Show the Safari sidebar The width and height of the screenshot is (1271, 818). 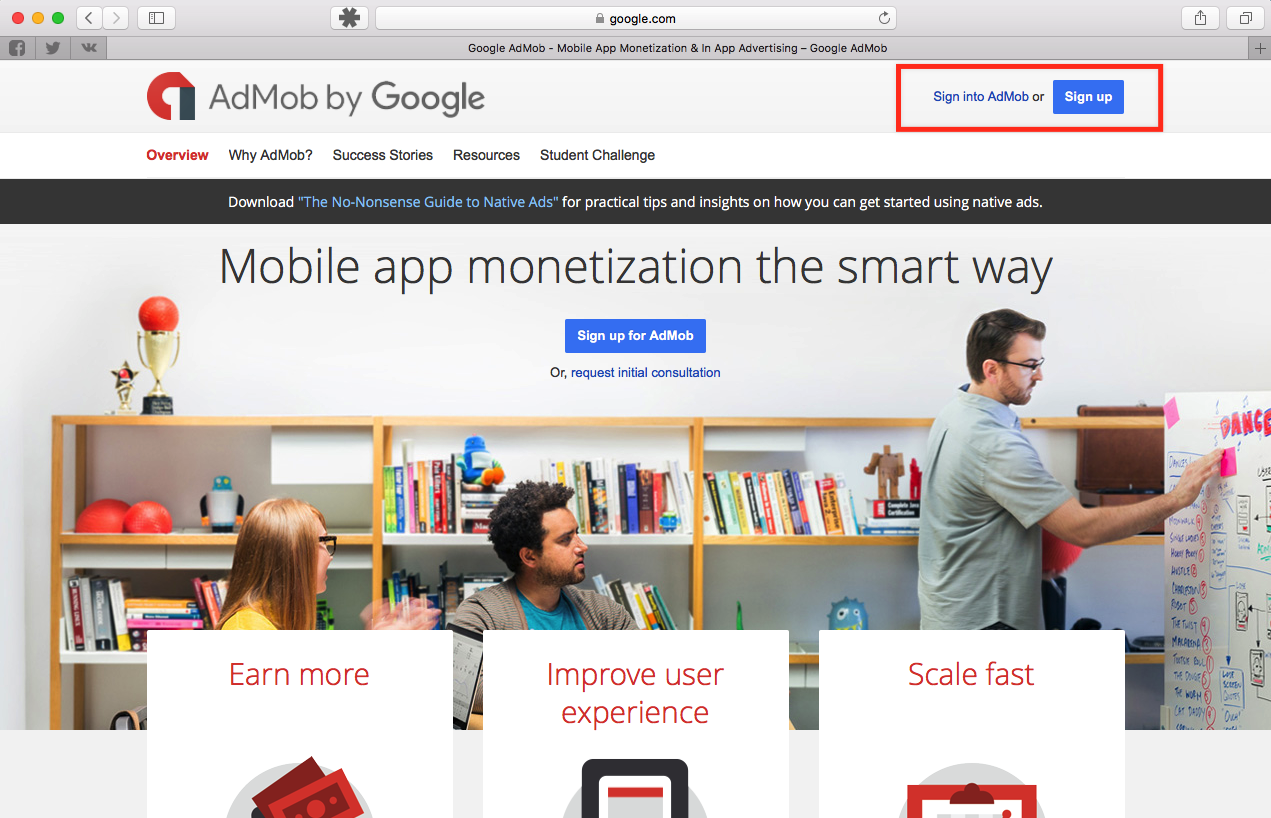pyautogui.click(x=156, y=17)
